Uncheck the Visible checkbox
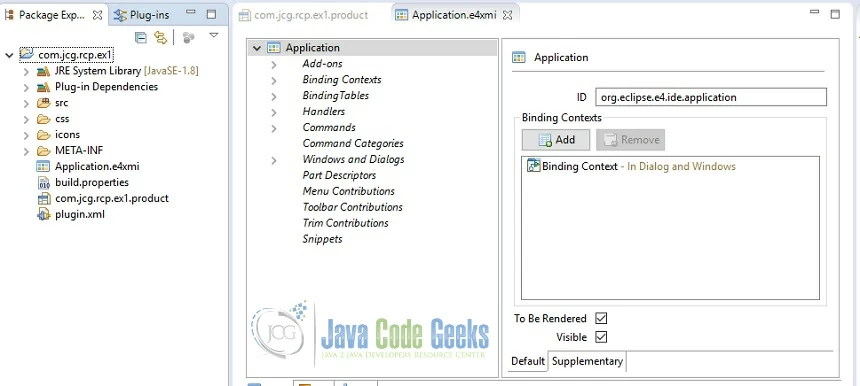 tap(601, 337)
